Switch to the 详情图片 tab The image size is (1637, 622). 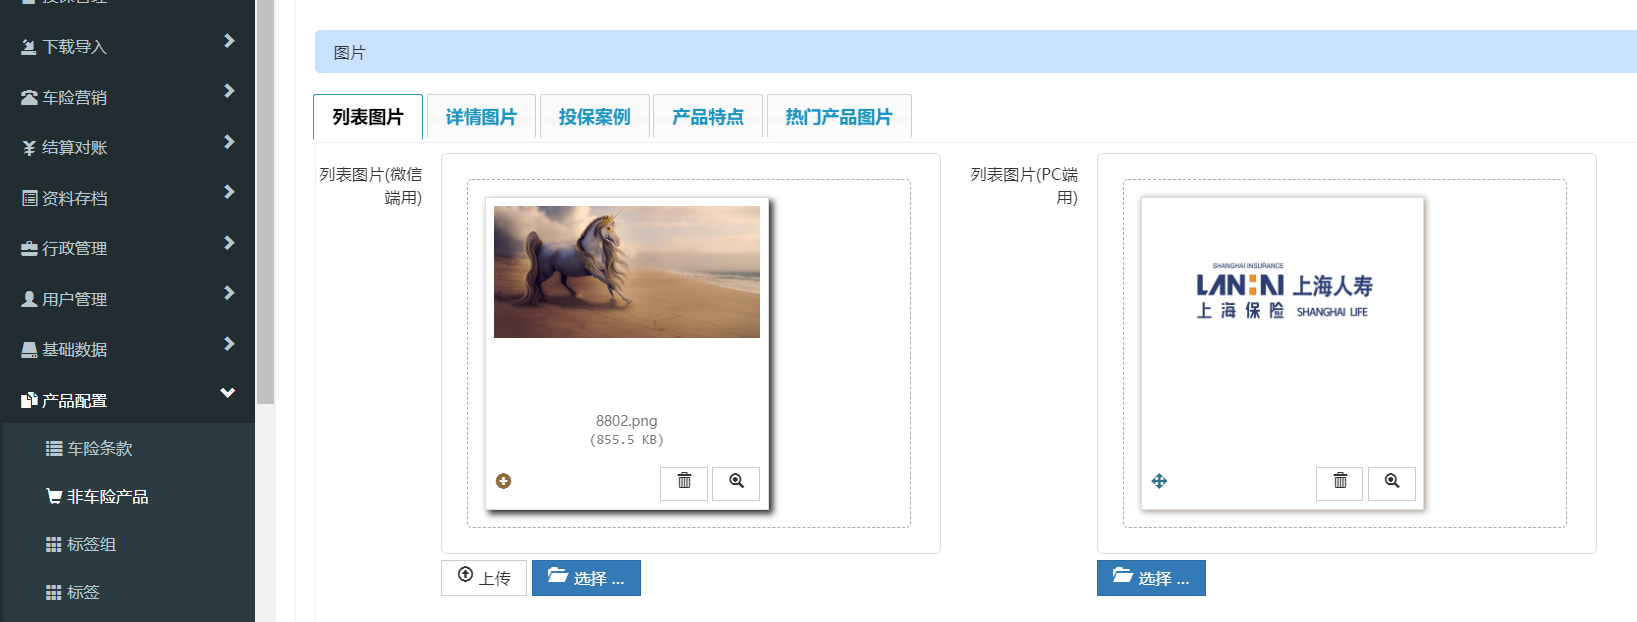click(x=481, y=116)
